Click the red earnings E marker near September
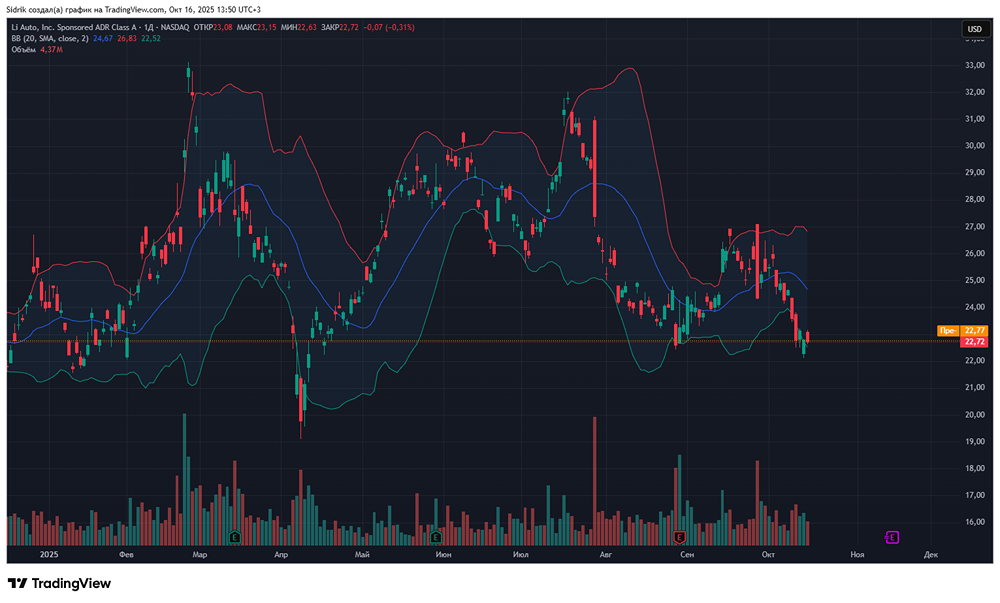1000x603 pixels. [x=679, y=537]
